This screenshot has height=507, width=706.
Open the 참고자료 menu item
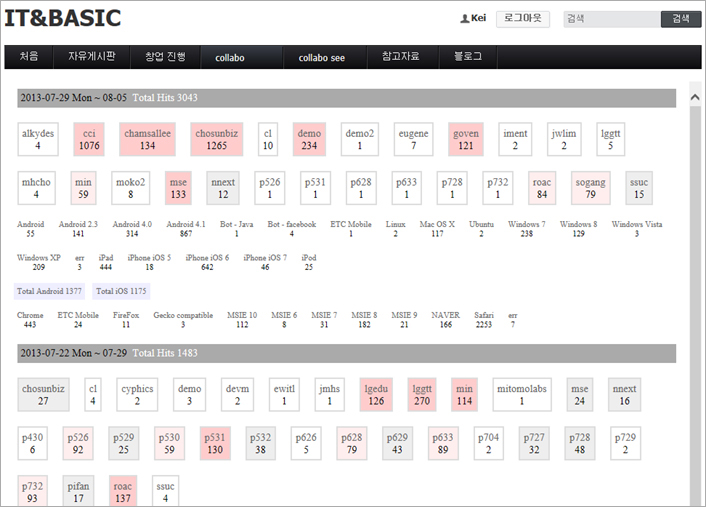pyautogui.click(x=399, y=57)
